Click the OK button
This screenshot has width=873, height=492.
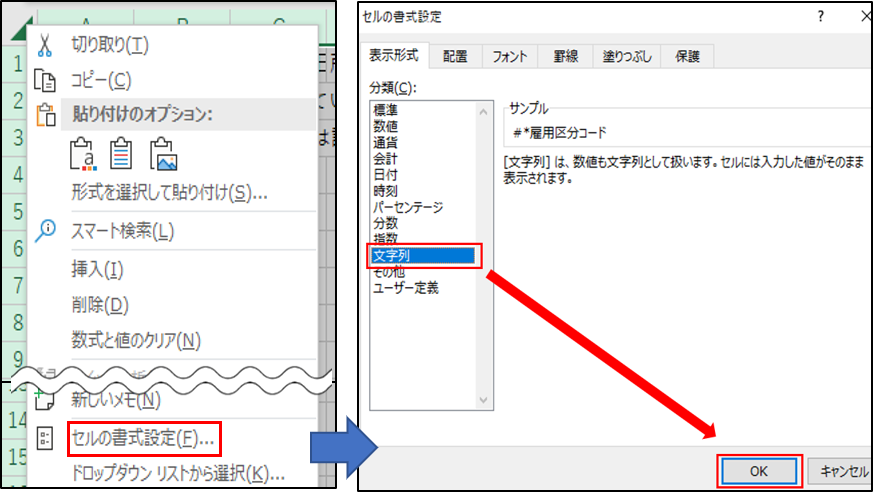tap(759, 471)
